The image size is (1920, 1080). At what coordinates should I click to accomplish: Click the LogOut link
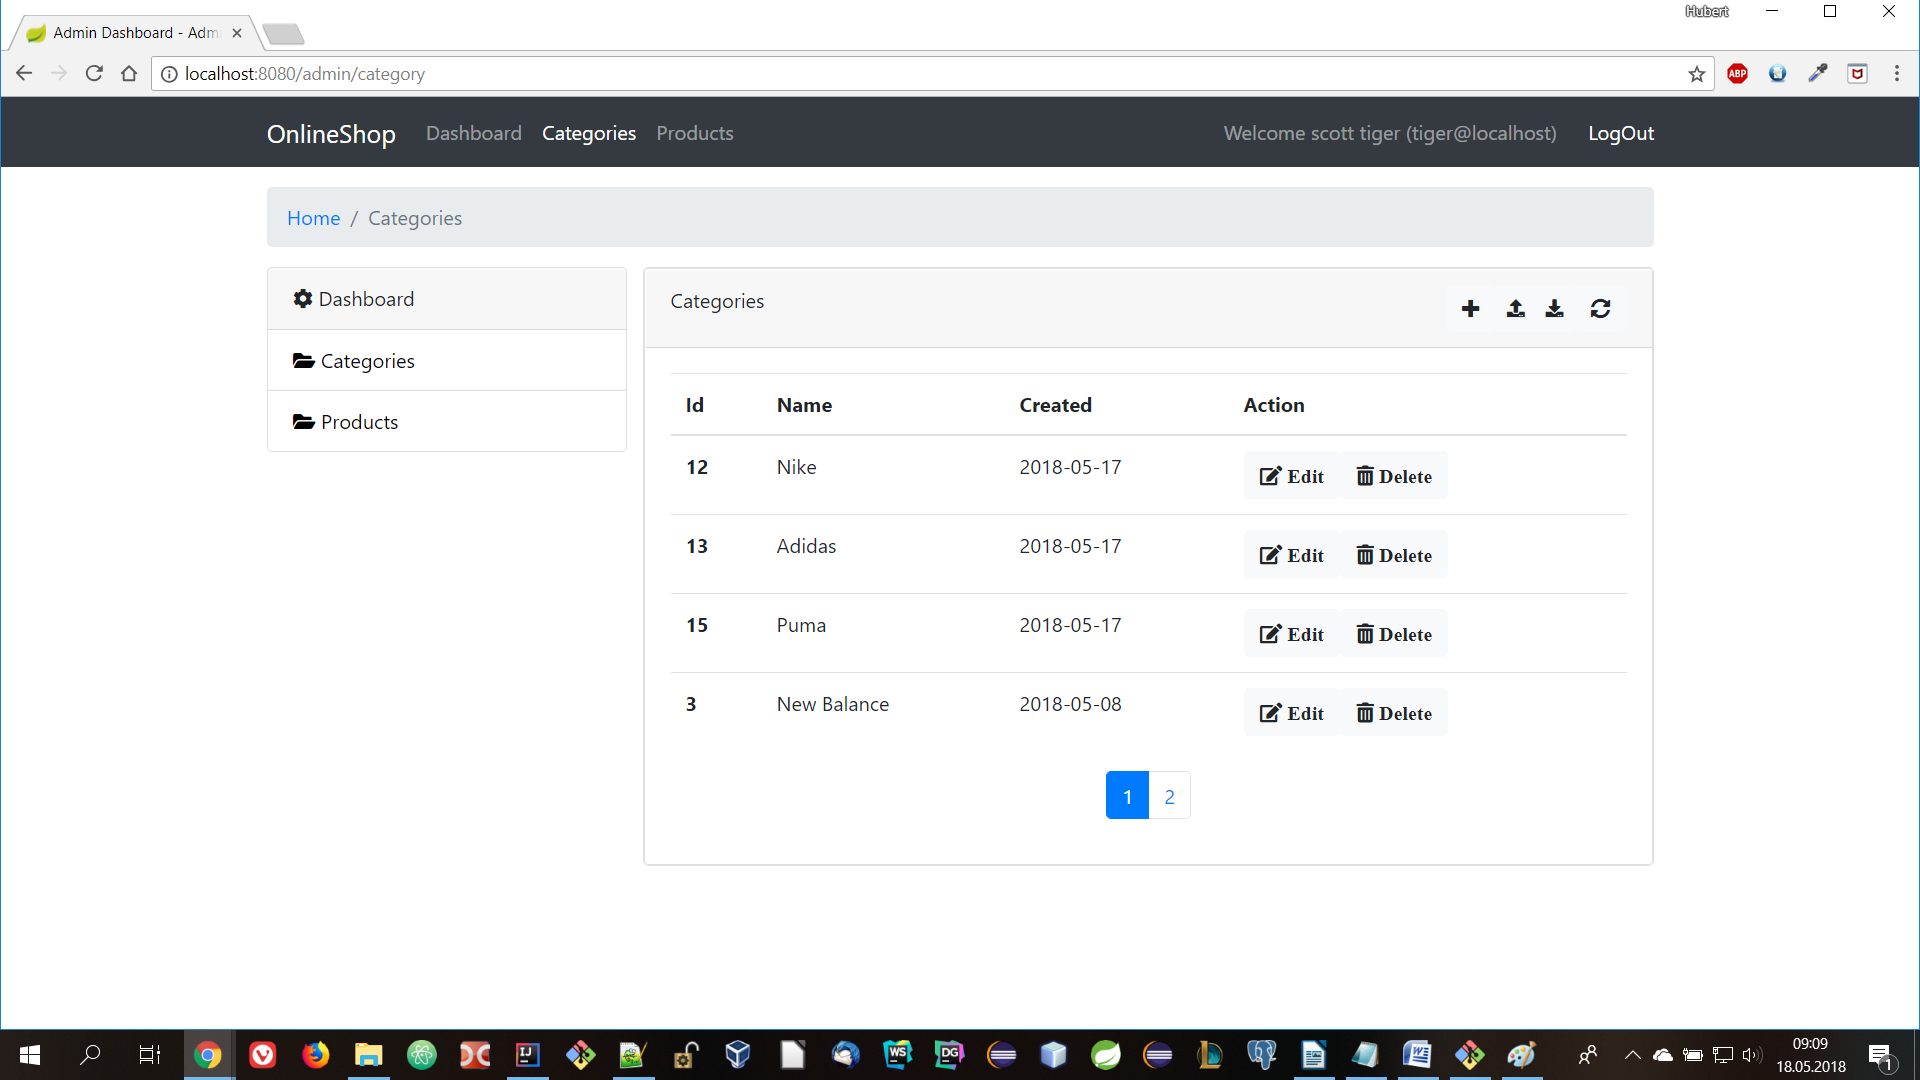click(1620, 133)
